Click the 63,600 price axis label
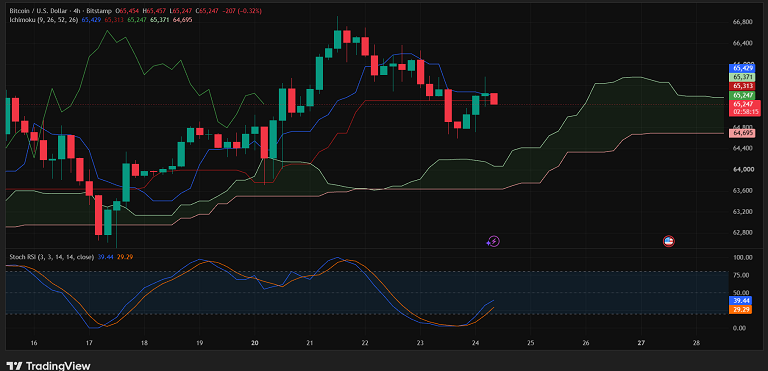The height and width of the screenshot is (371, 768). coord(743,190)
